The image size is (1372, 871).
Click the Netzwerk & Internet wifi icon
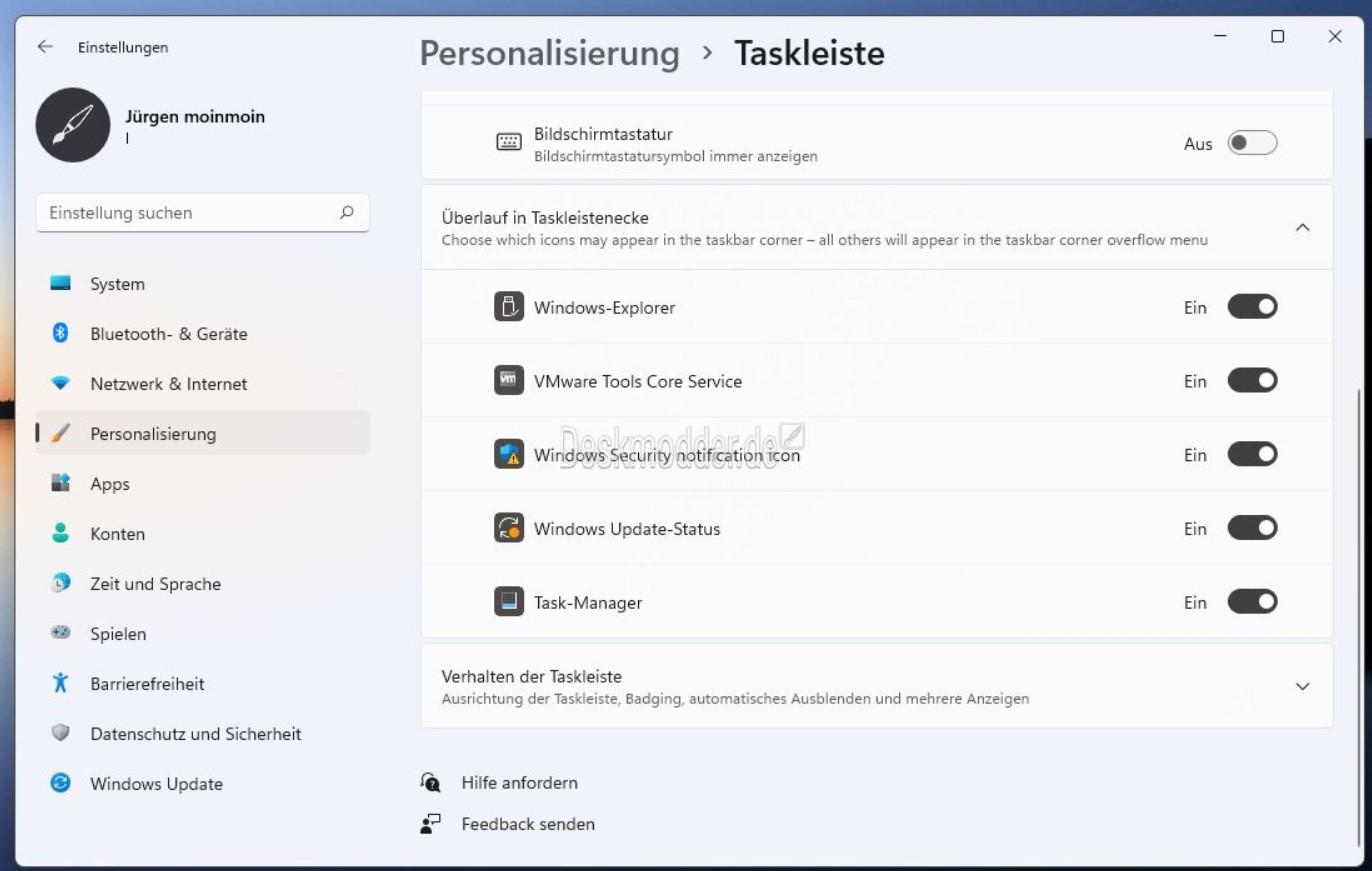coord(61,384)
